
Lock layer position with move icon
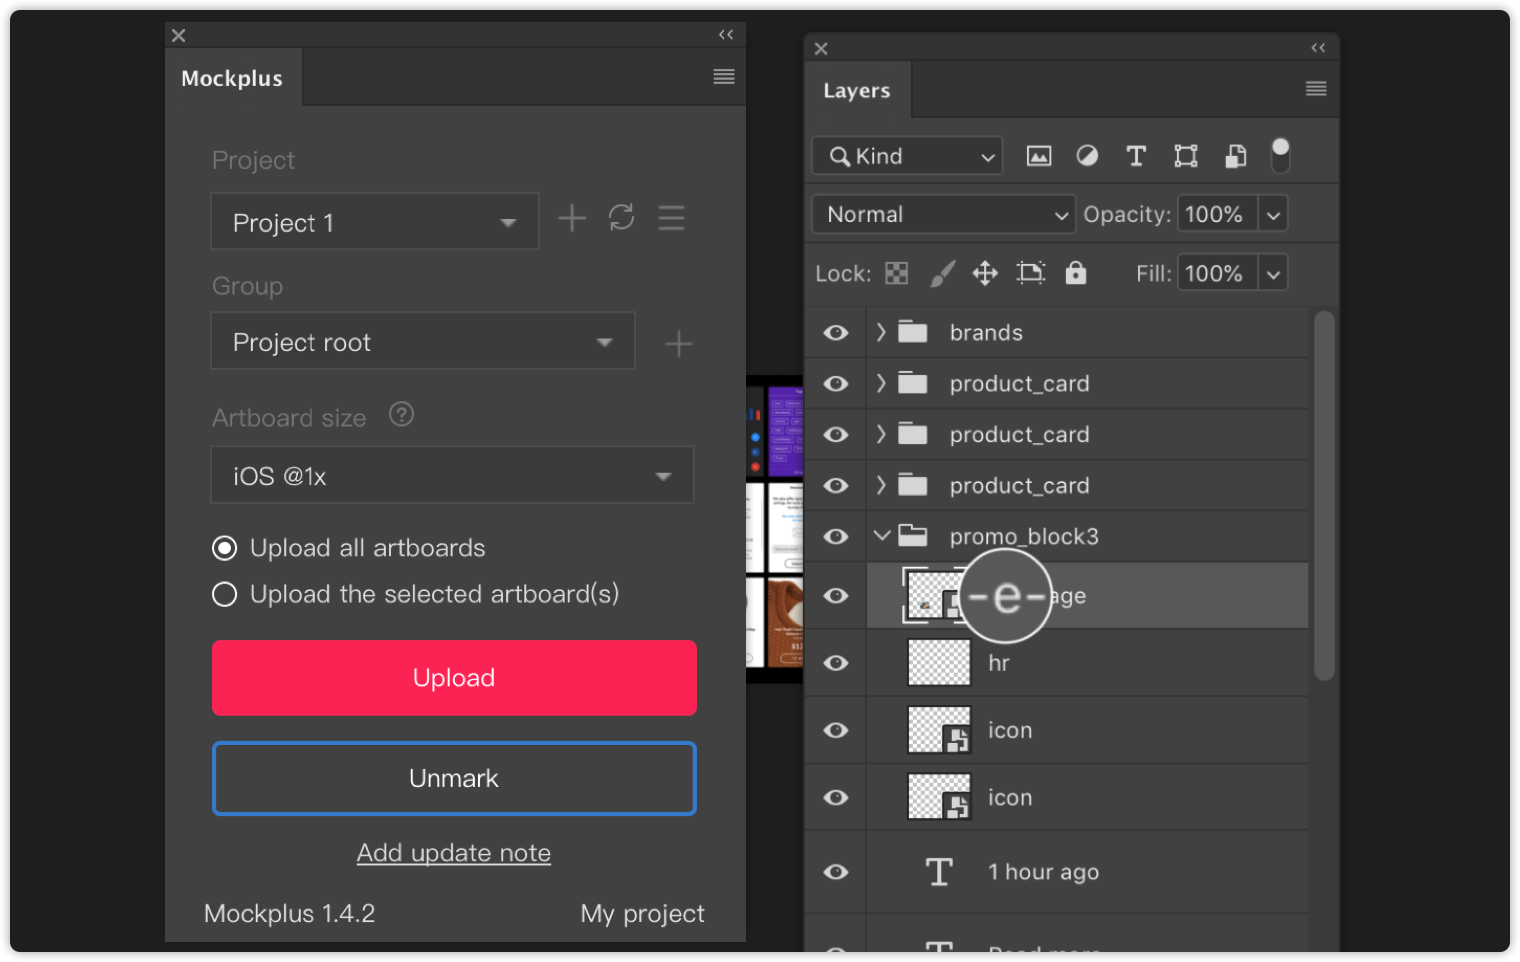point(985,273)
